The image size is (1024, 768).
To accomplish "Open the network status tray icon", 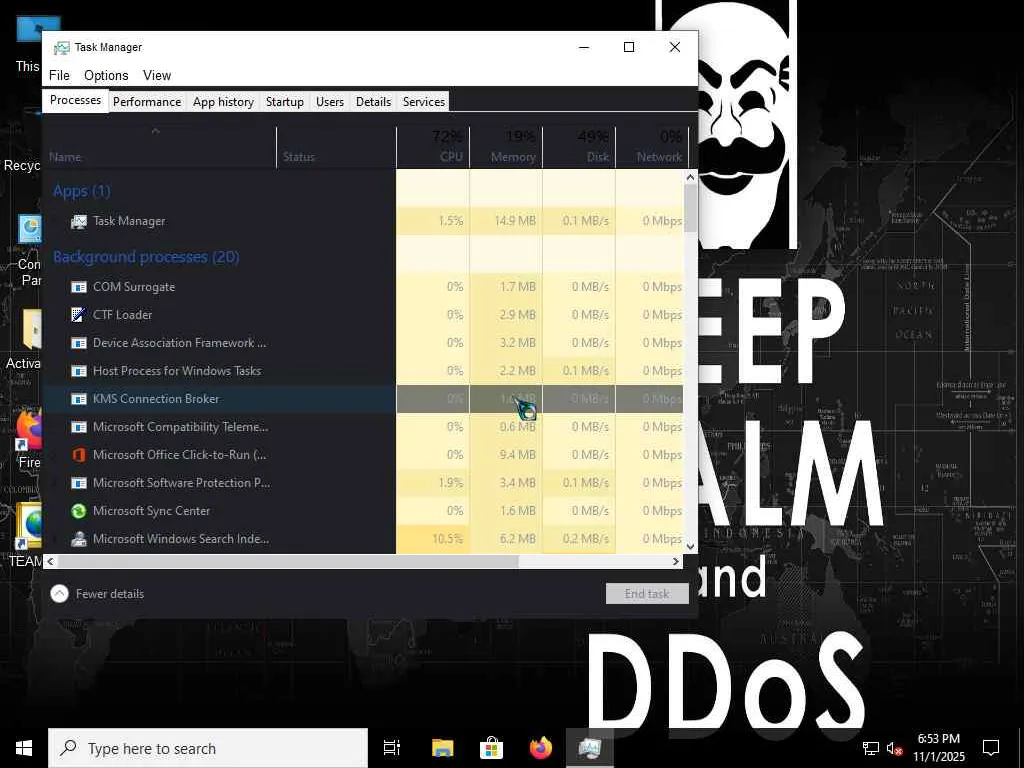I will (871, 748).
